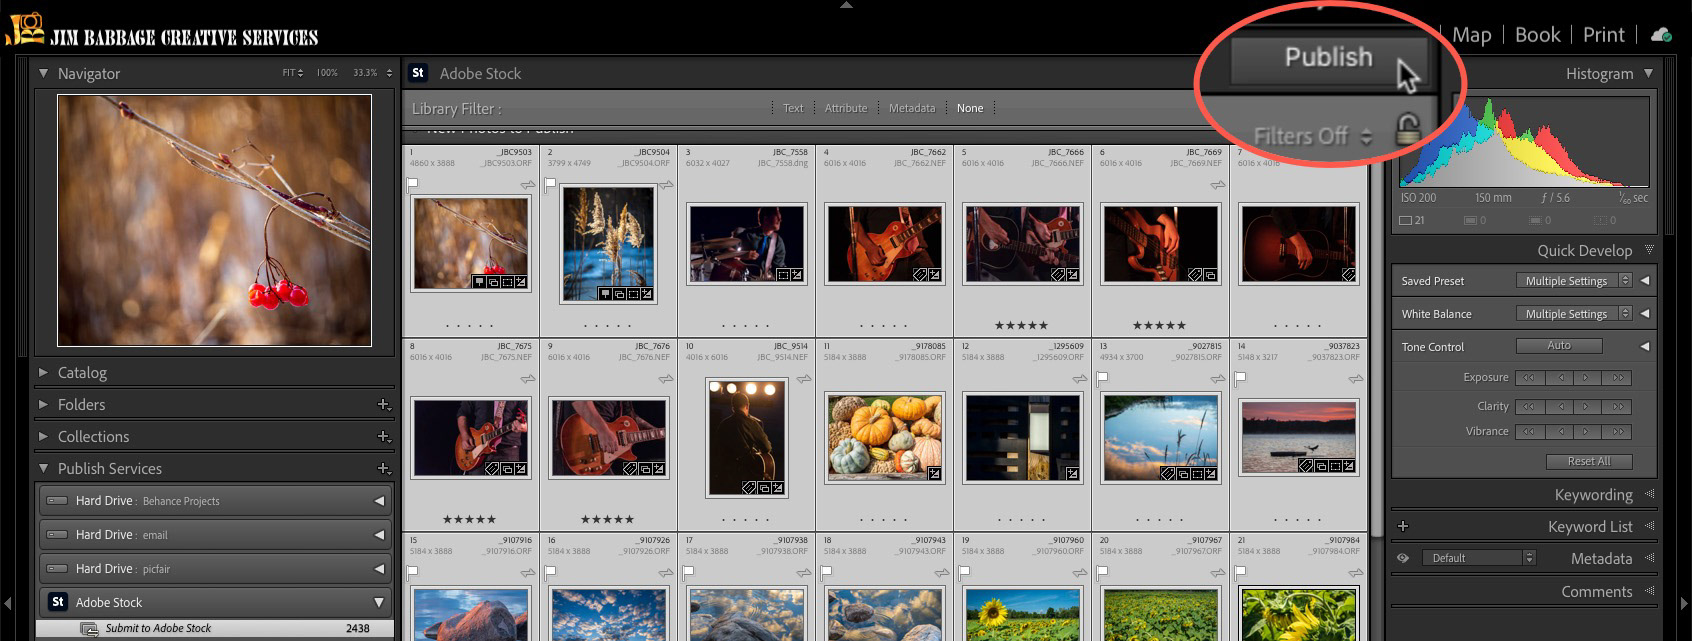This screenshot has height=641, width=1692.
Task: Click the St icon in Publish Services list
Action: [x=58, y=602]
